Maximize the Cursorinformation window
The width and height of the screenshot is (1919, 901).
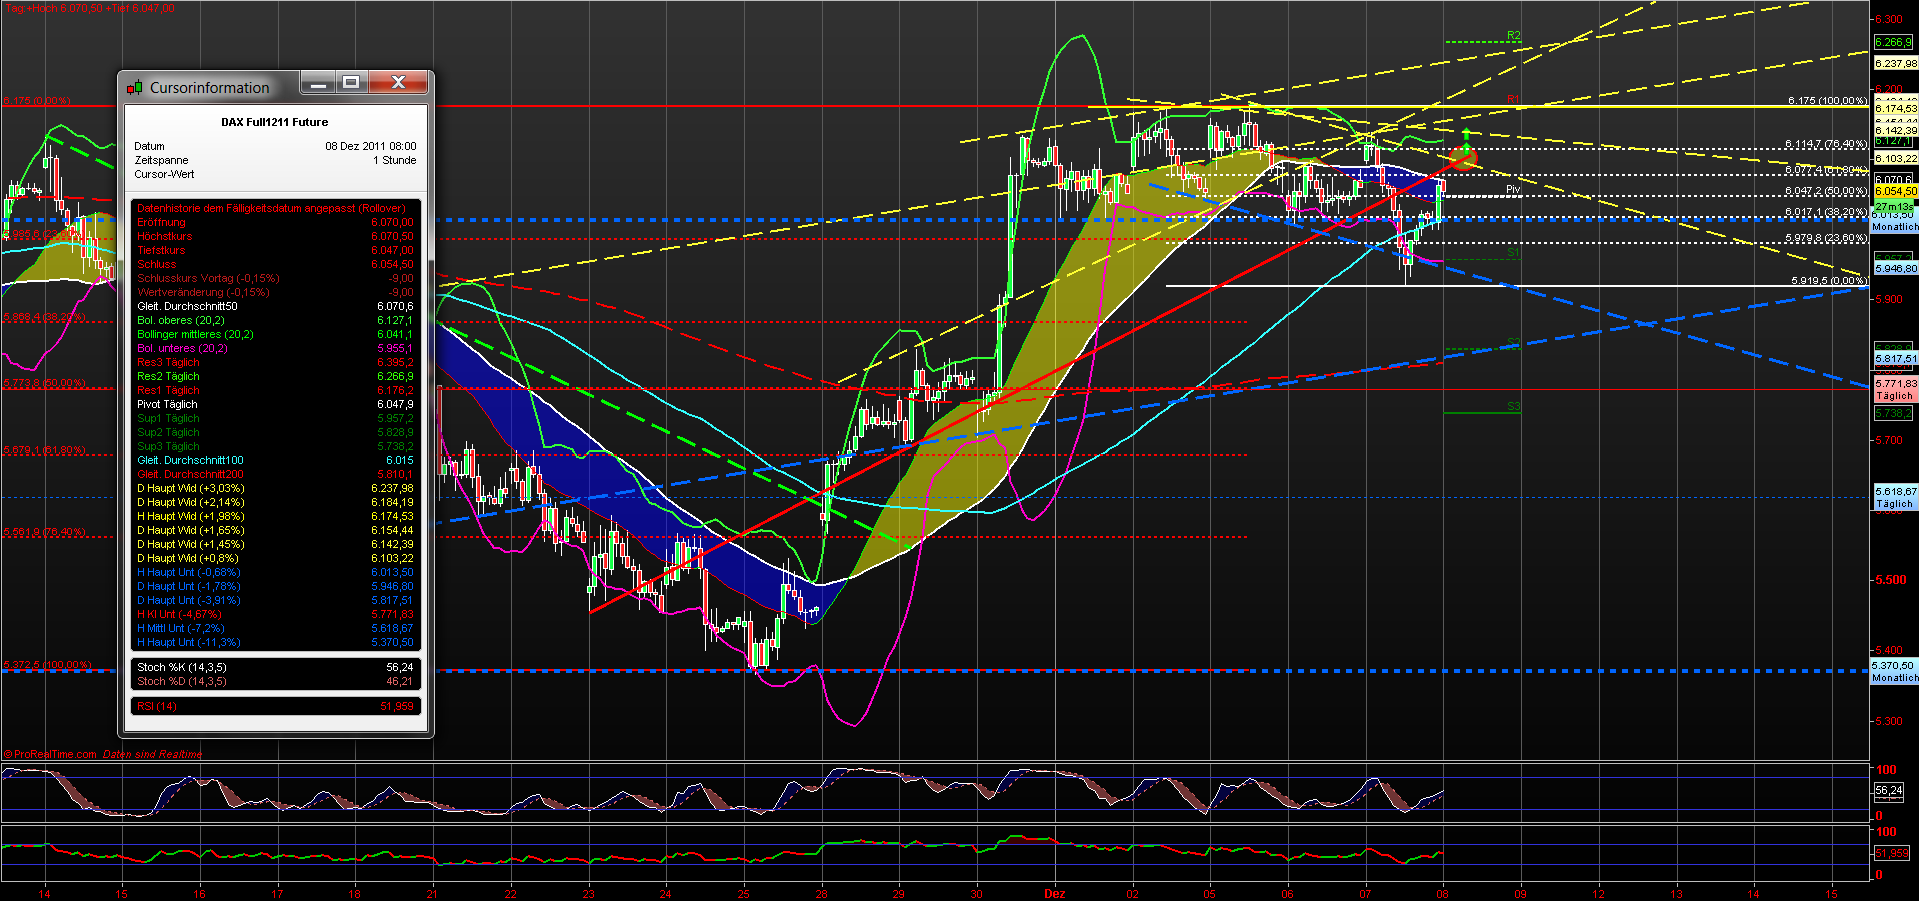pos(351,83)
